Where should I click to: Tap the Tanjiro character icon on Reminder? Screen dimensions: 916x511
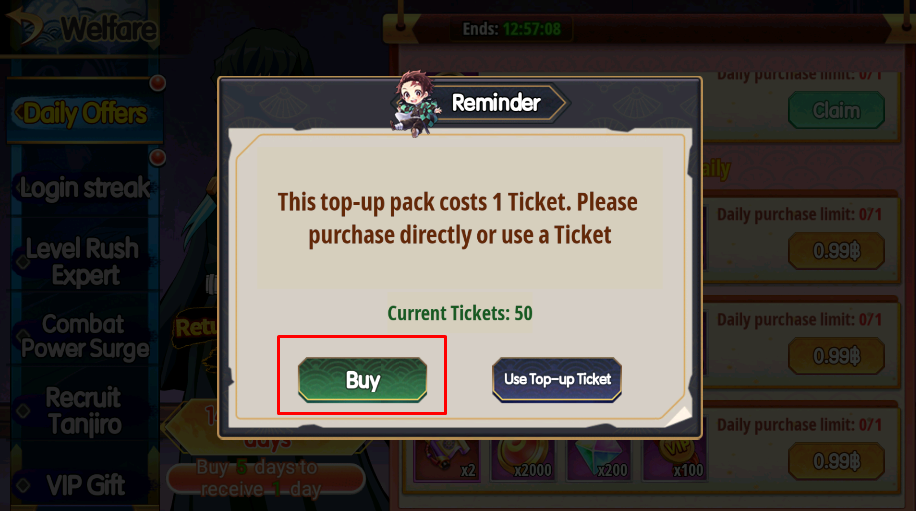click(415, 104)
